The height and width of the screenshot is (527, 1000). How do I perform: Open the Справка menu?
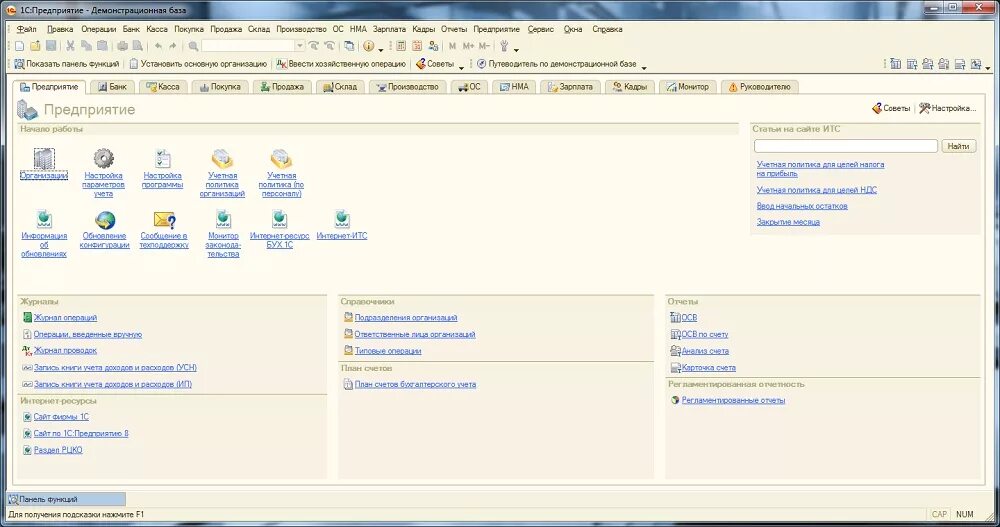click(x=607, y=29)
